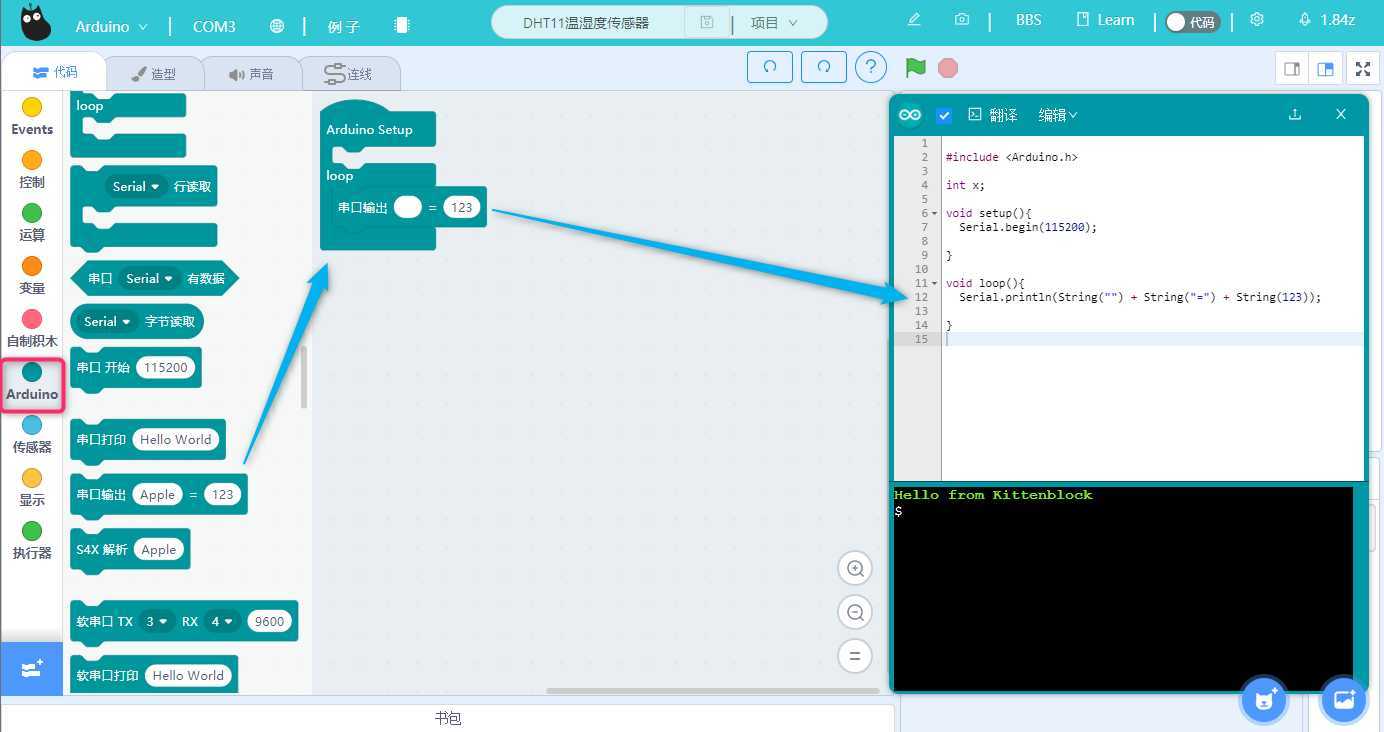Open the 项目 project dropdown
1384x732 pixels.
775,22
